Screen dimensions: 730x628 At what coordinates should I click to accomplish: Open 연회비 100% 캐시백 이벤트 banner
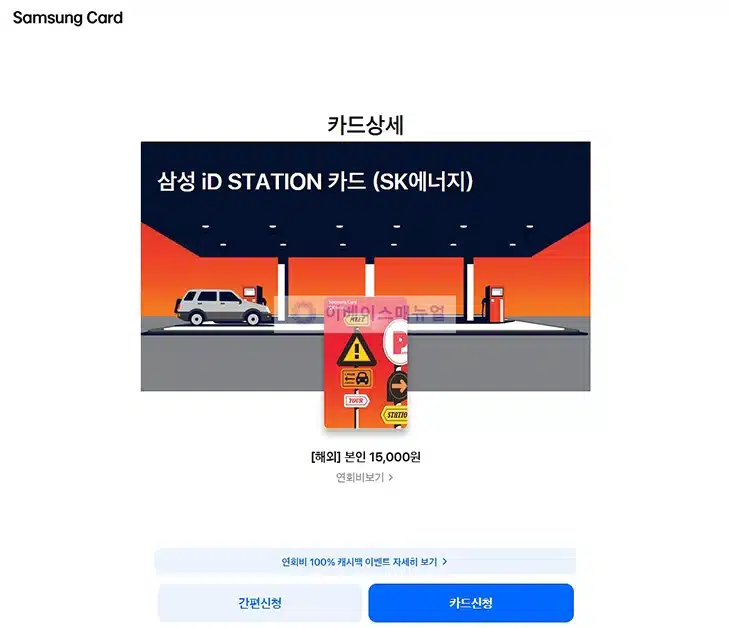tap(365, 561)
